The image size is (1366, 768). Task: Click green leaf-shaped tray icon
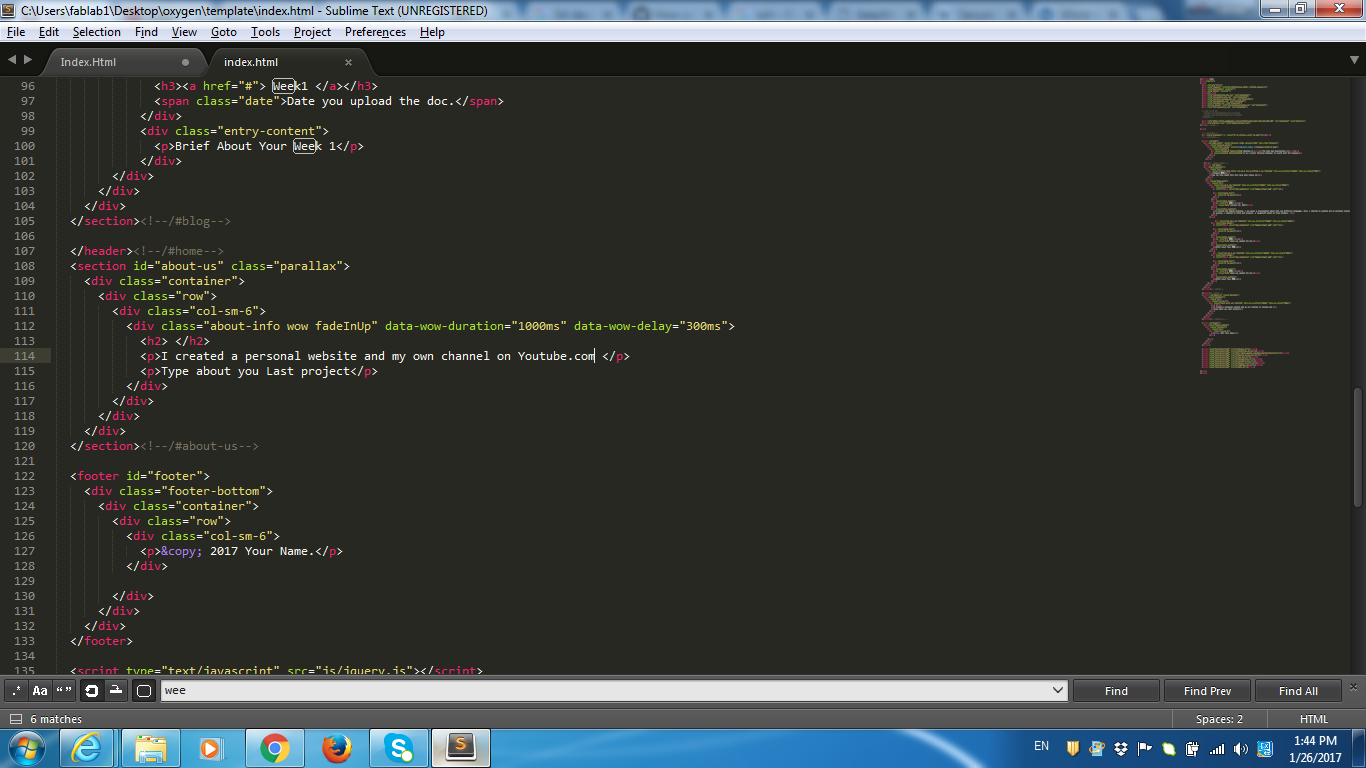click(x=1168, y=748)
